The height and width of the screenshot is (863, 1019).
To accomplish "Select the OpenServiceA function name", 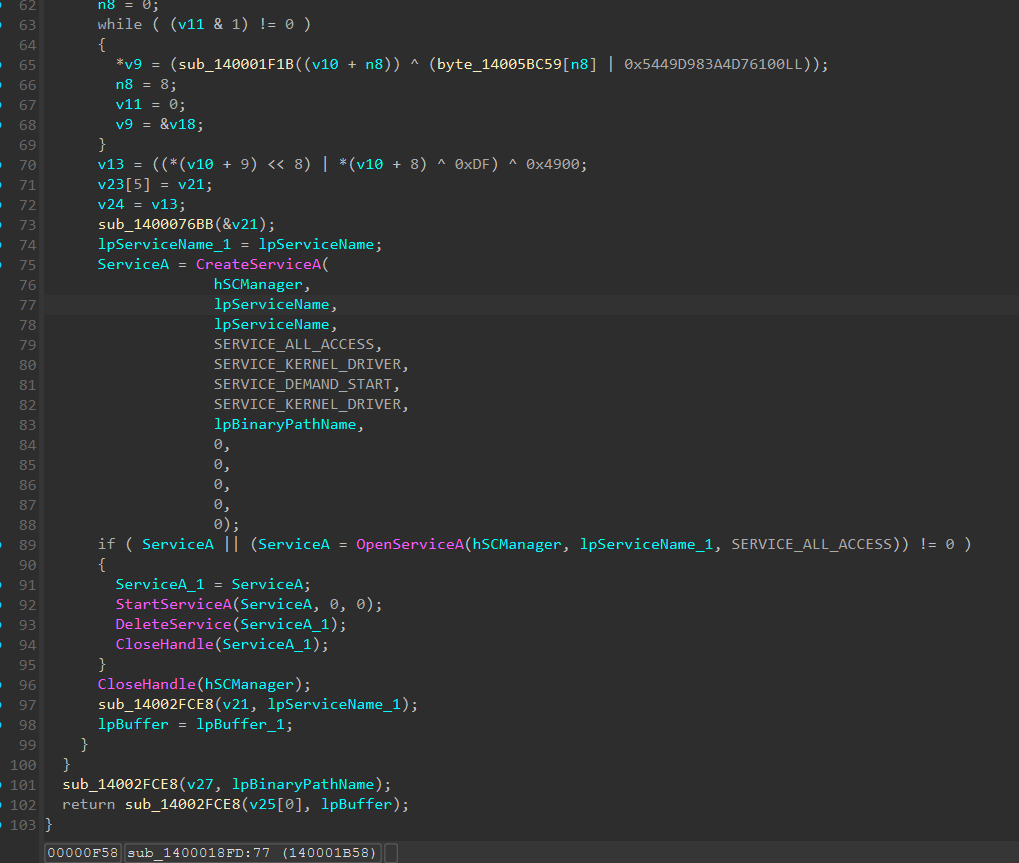I will 409,545.
